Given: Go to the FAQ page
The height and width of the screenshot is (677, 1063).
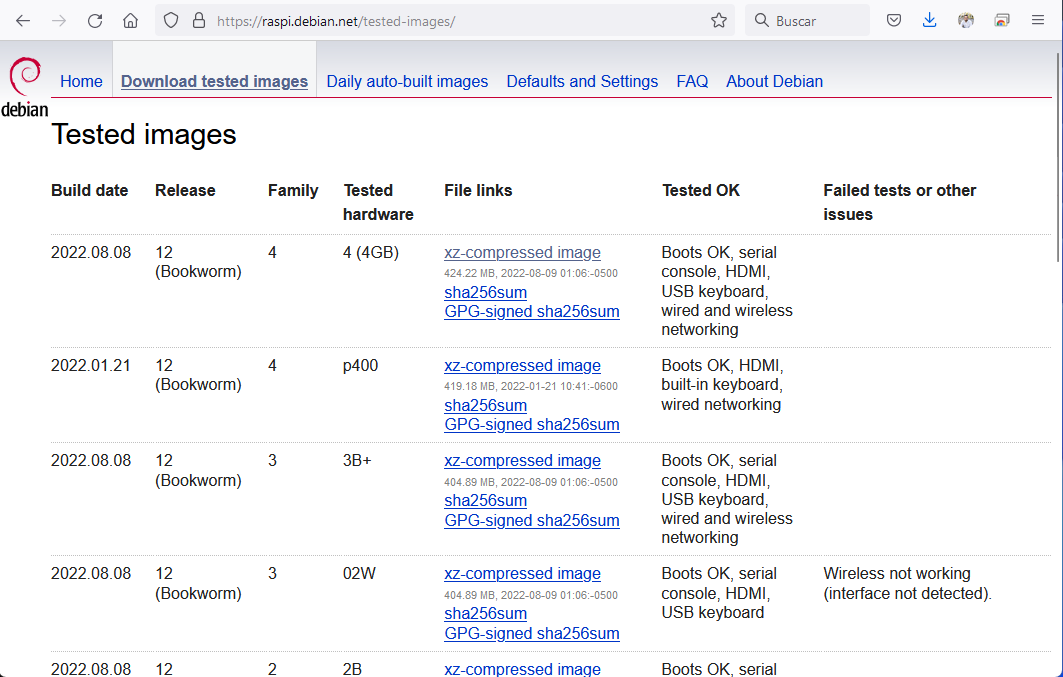Looking at the screenshot, I should pos(692,82).
